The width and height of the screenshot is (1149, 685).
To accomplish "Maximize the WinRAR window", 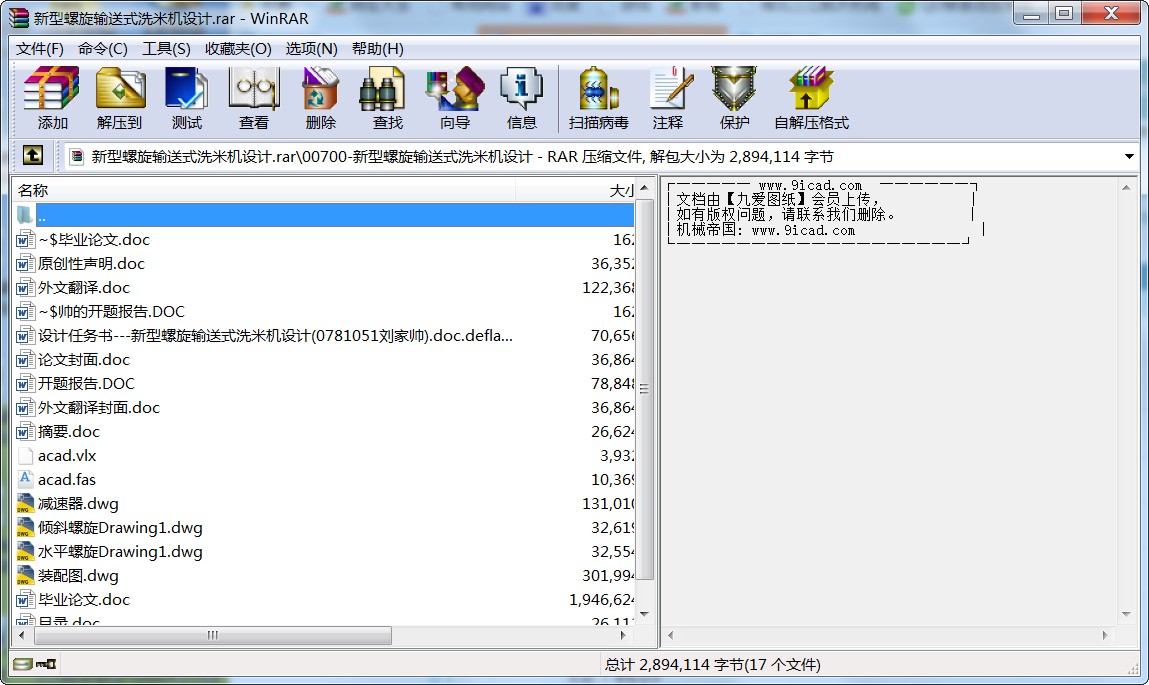I will [1064, 13].
